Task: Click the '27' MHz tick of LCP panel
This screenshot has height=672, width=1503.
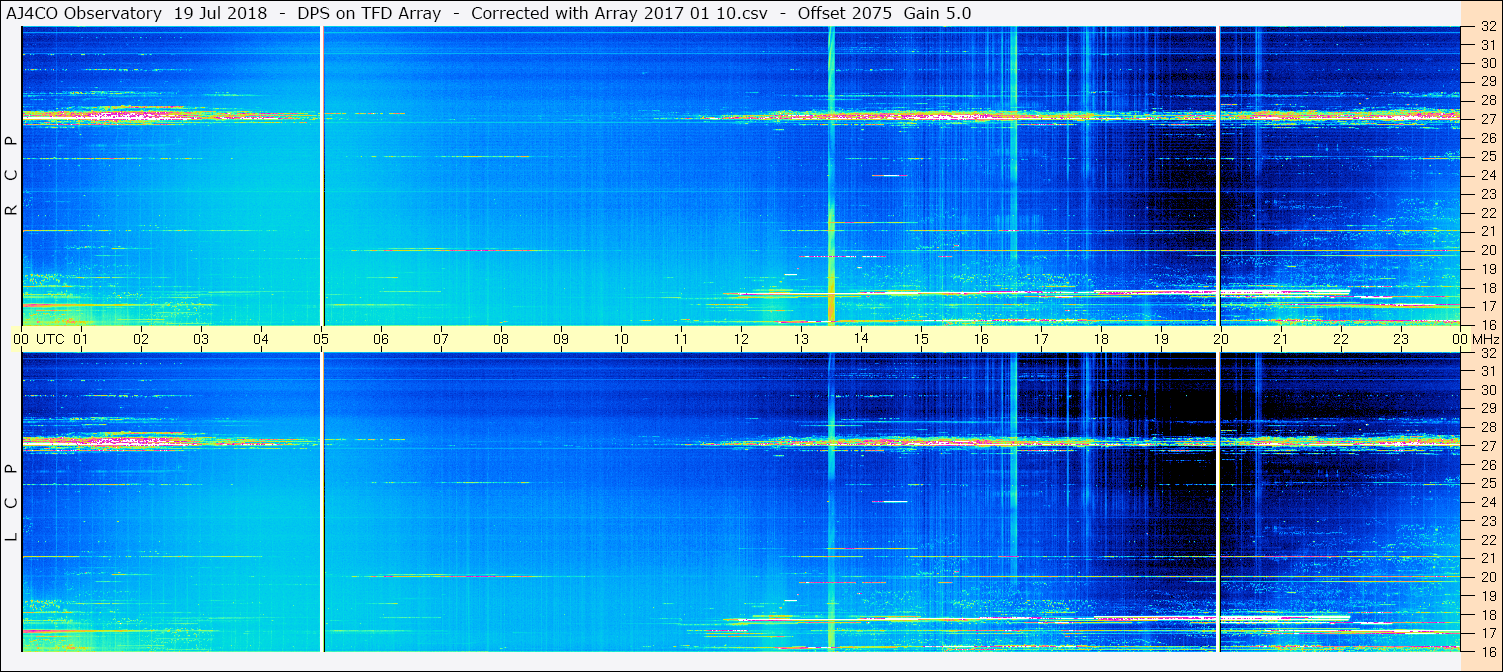Action: (1487, 446)
